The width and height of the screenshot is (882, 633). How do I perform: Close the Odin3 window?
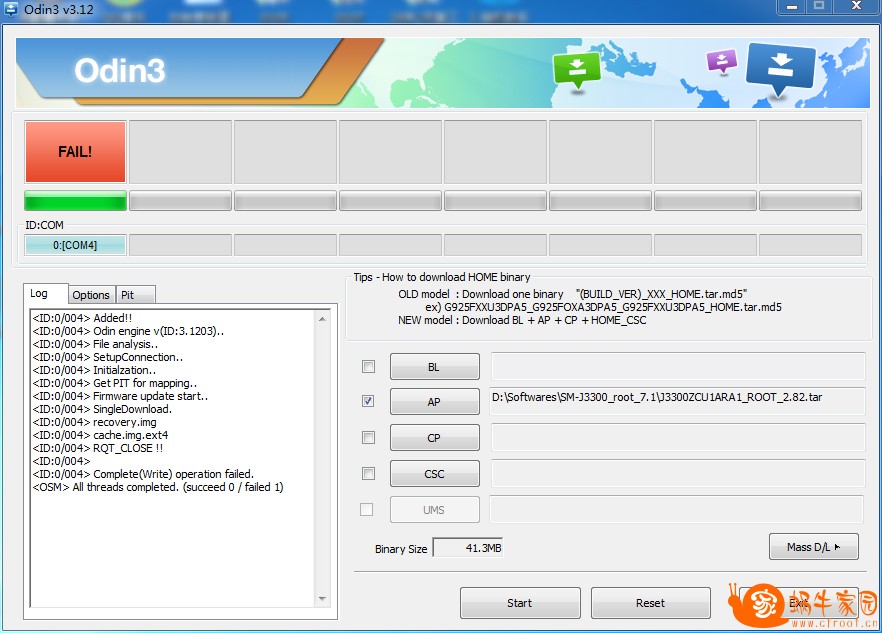(x=856, y=7)
